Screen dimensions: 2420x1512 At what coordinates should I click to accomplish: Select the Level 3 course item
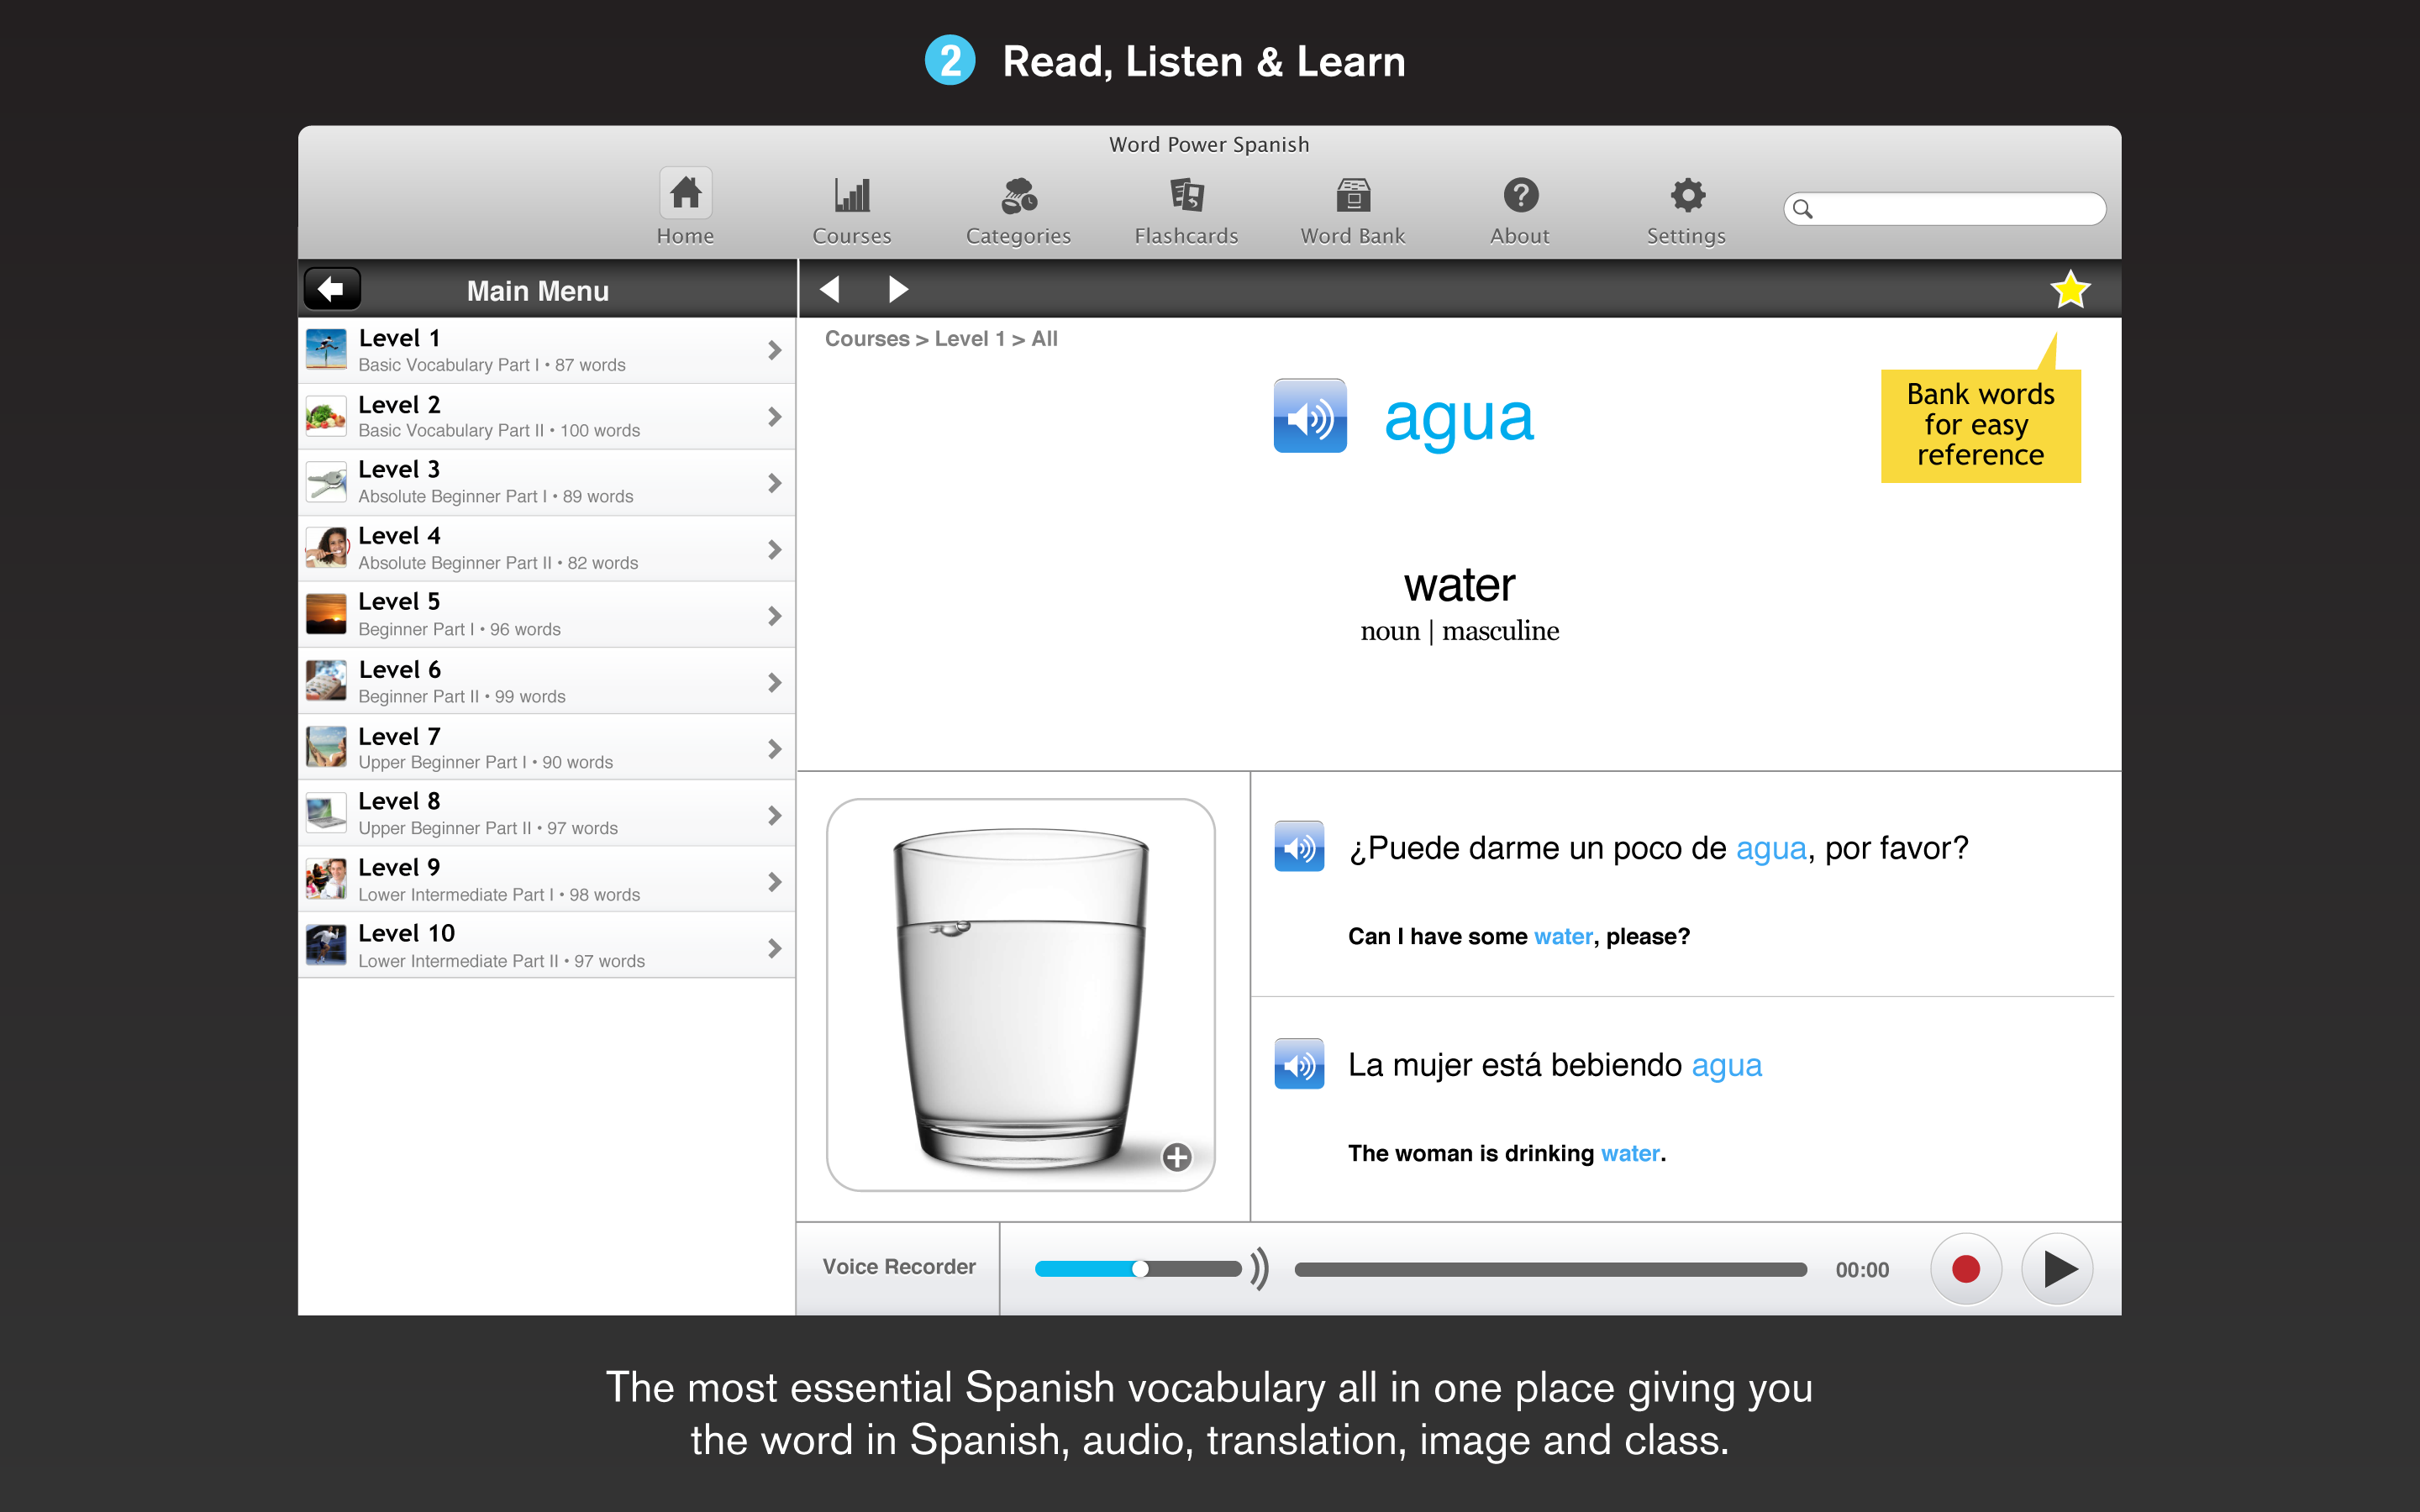pos(547,480)
